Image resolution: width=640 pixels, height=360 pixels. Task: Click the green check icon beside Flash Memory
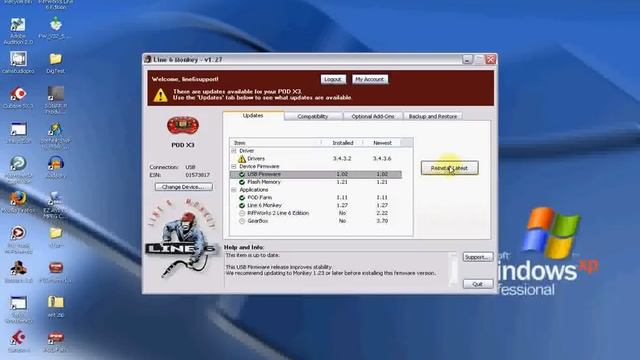coord(242,182)
